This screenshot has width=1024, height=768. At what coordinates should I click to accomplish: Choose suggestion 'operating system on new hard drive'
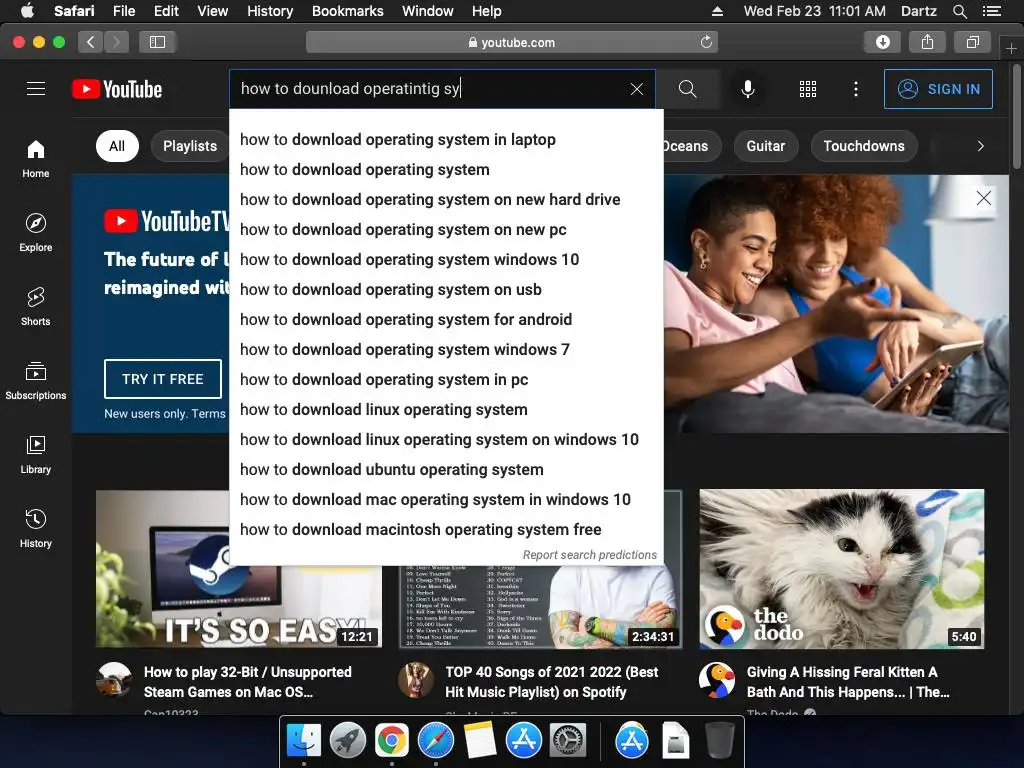pos(447,200)
